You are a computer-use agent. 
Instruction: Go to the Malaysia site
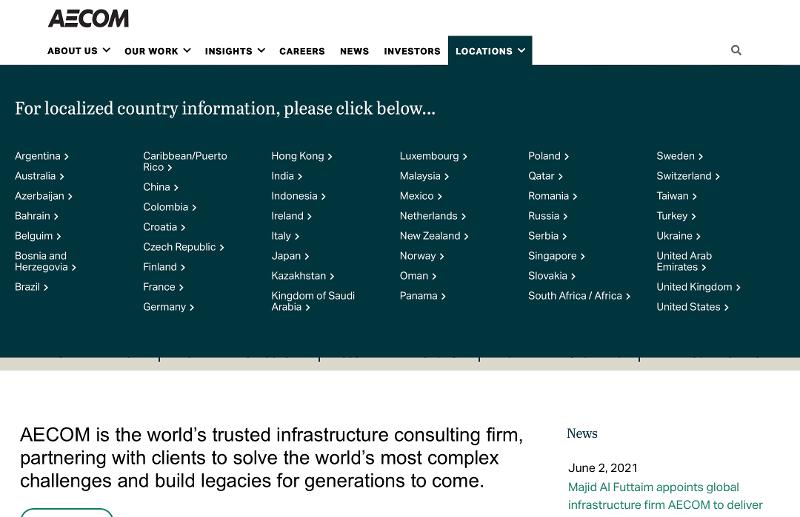pyautogui.click(x=424, y=176)
